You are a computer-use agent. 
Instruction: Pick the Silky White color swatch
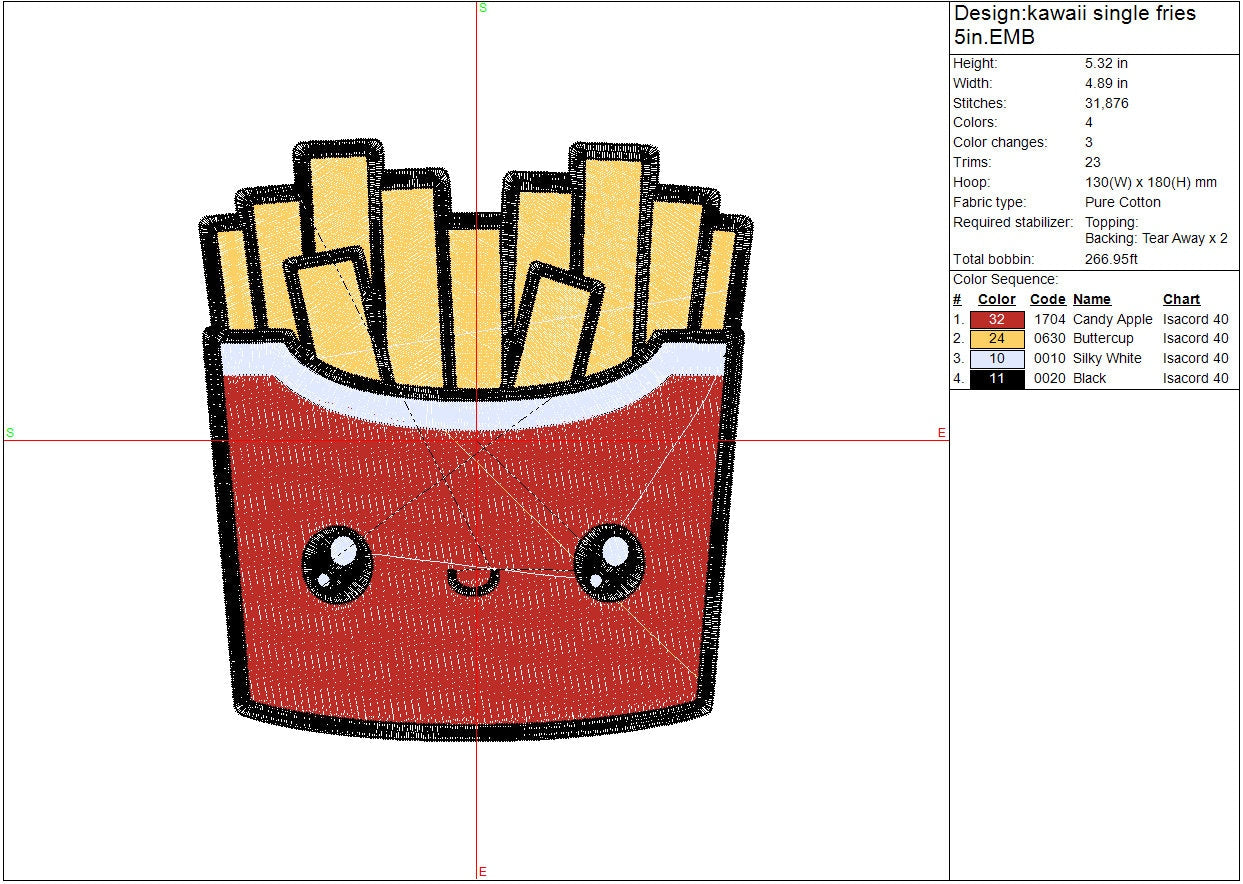pyautogui.click(x=997, y=359)
